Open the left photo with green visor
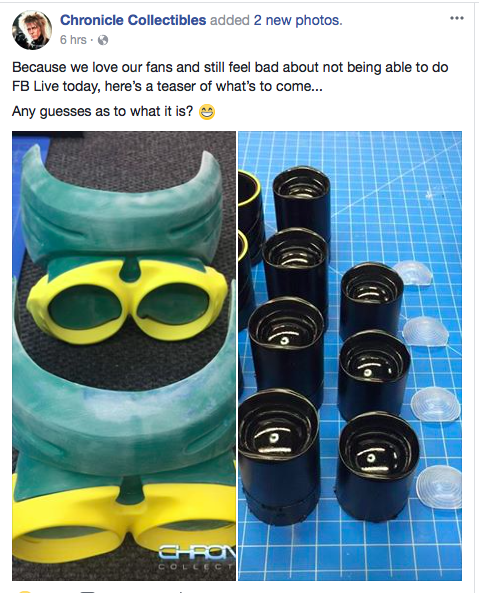The width and height of the screenshot is (479, 593). 124,355
